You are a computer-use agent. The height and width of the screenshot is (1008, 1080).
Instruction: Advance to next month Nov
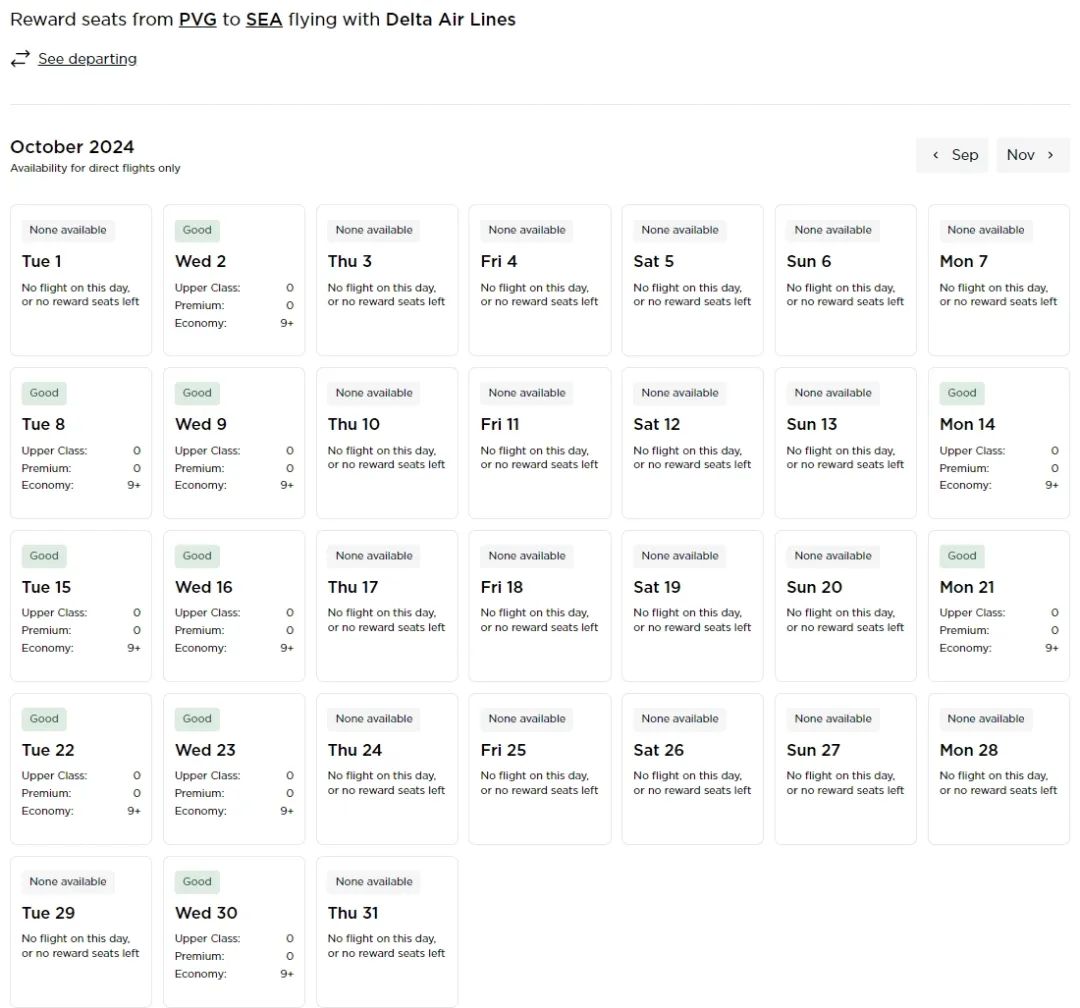1032,155
